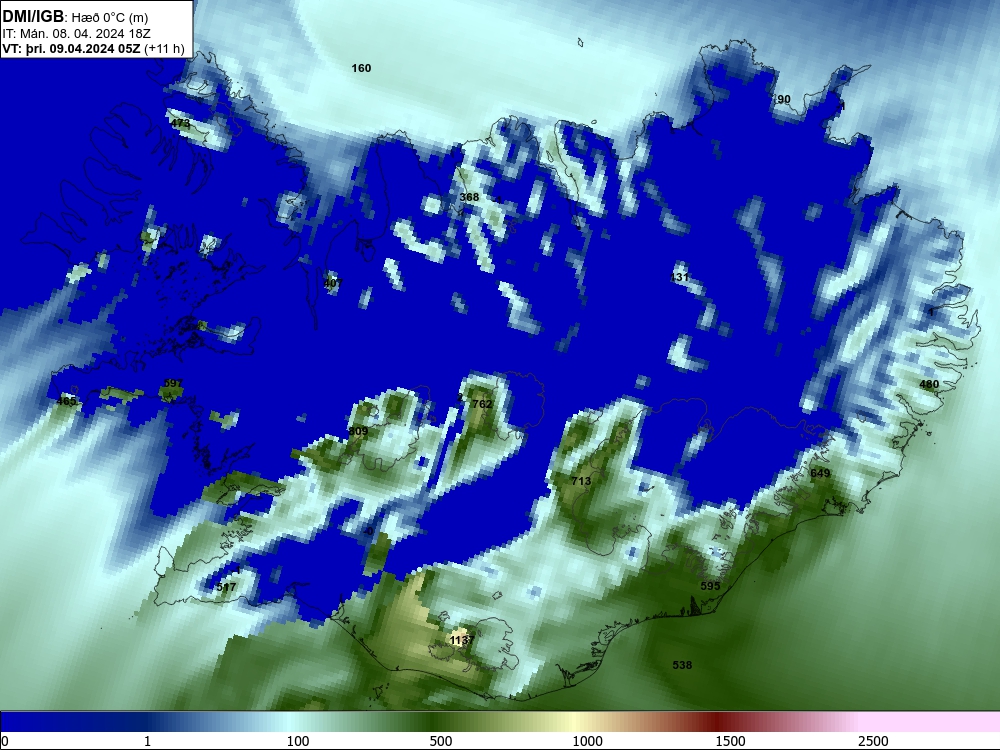Click the map value 595
The height and width of the screenshot is (750, 1000).
tap(710, 585)
